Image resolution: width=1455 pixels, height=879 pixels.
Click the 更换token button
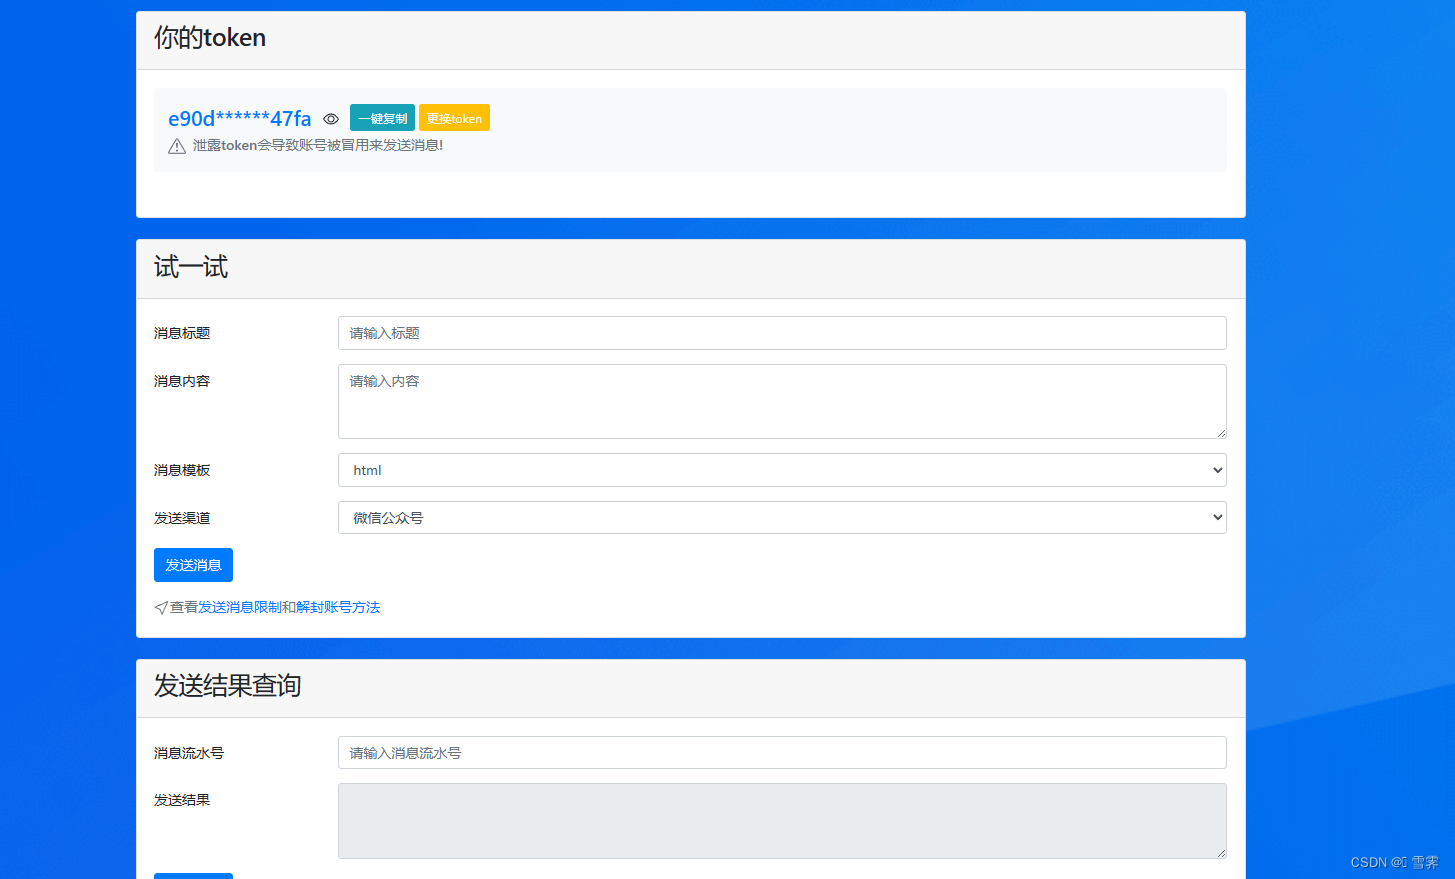454,118
